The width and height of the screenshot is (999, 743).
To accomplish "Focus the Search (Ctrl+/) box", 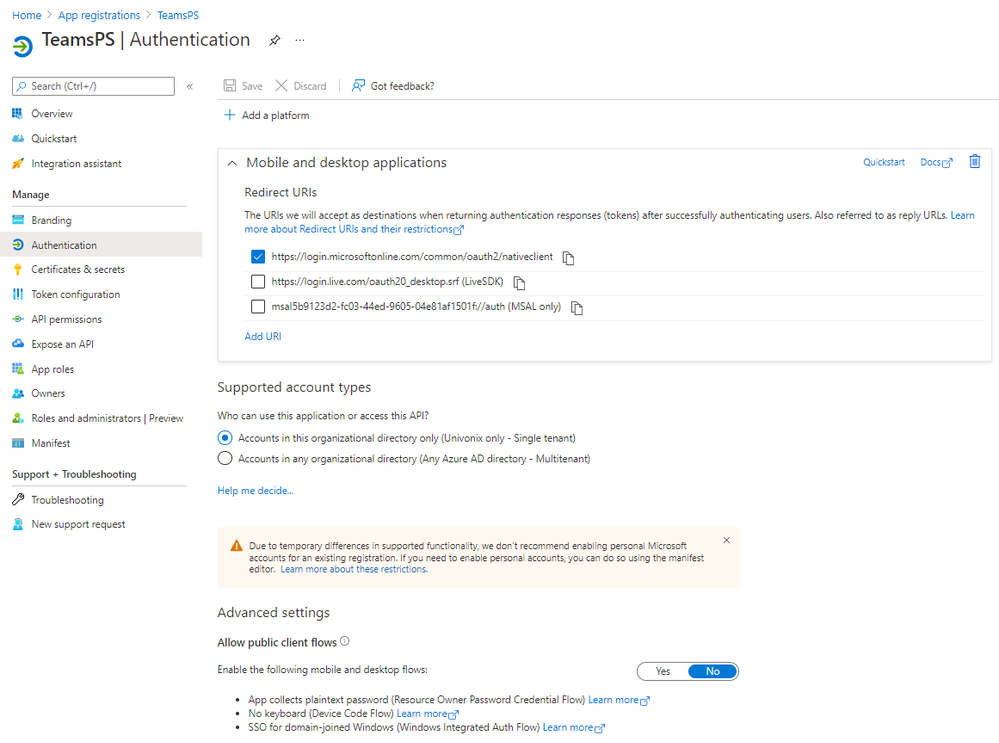I will [93, 86].
